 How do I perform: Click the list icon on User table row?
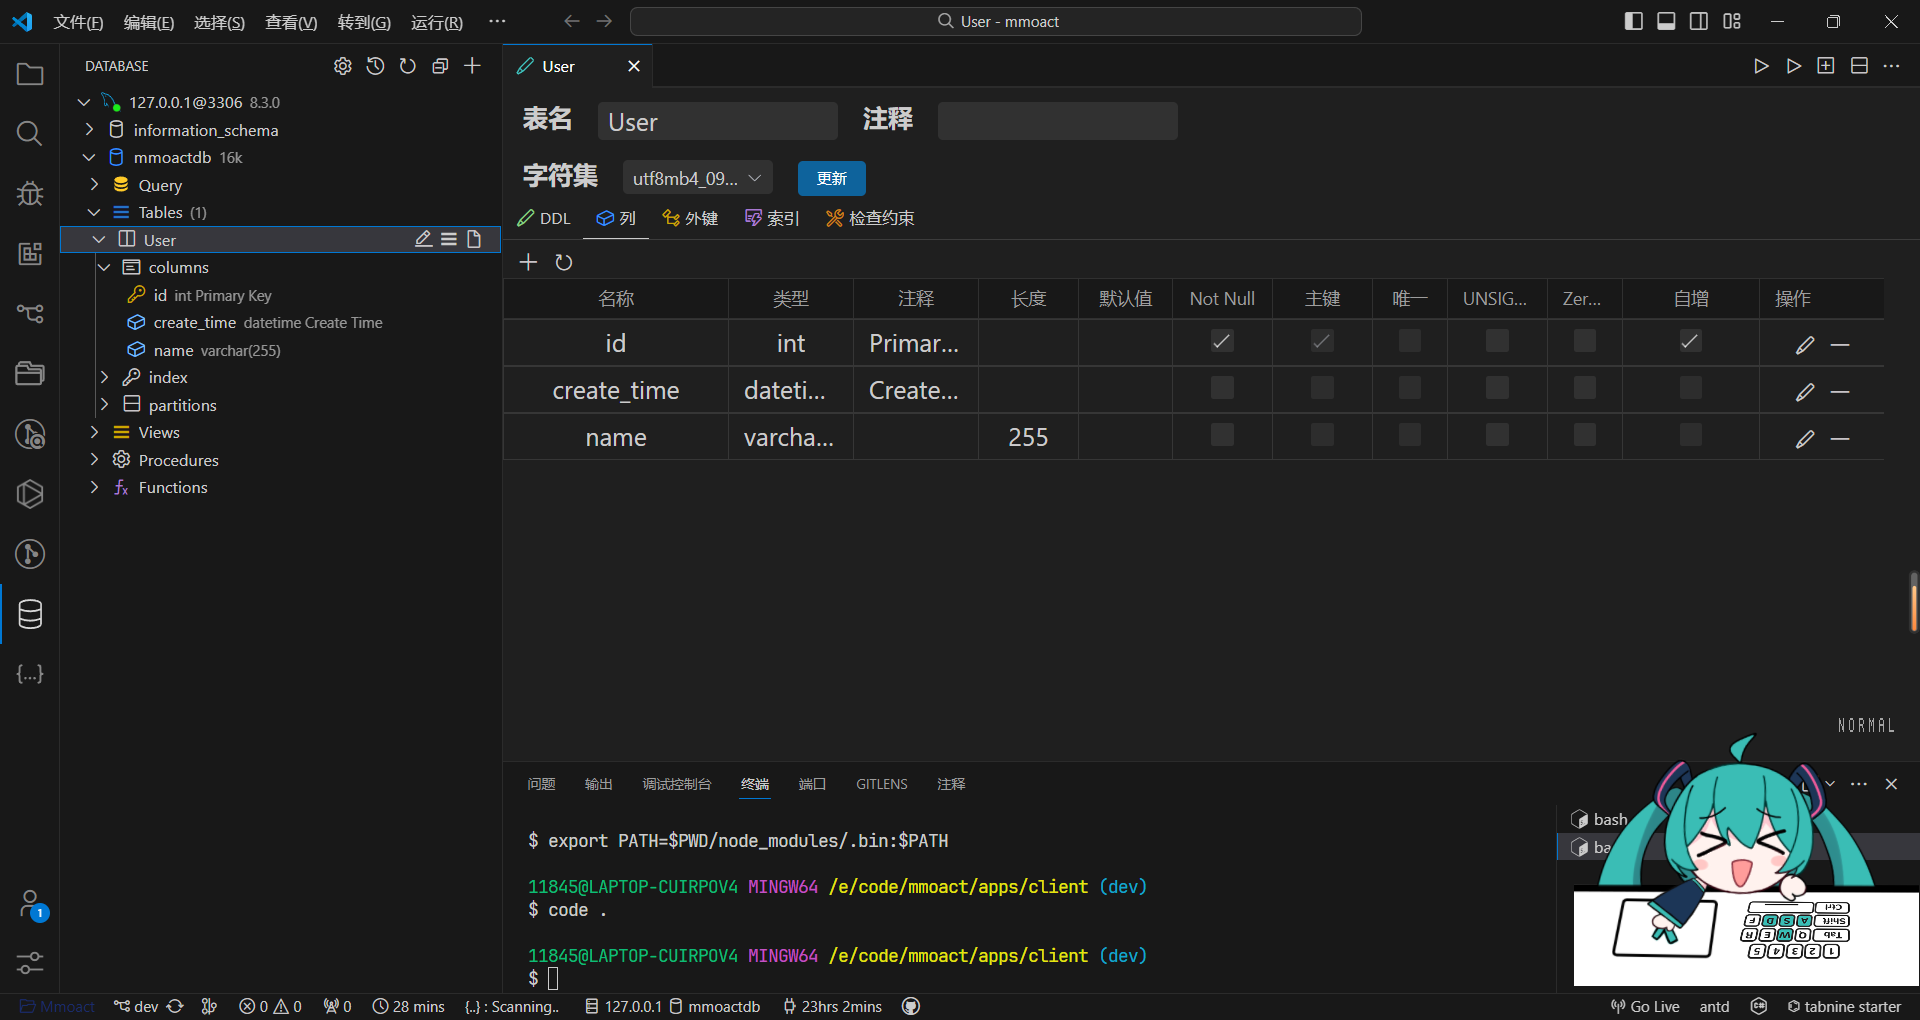[x=449, y=239]
